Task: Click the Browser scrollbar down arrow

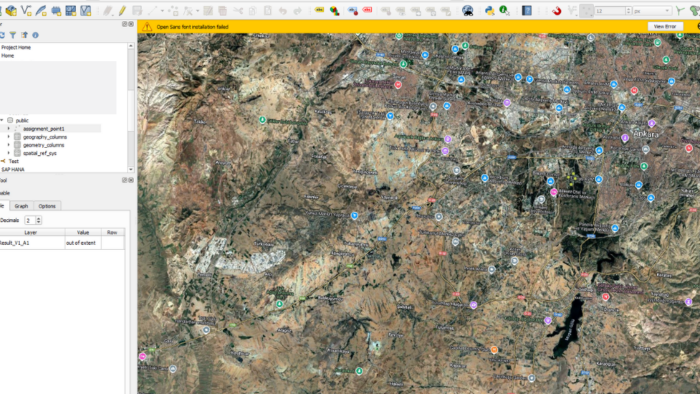Action: pyautogui.click(x=131, y=169)
